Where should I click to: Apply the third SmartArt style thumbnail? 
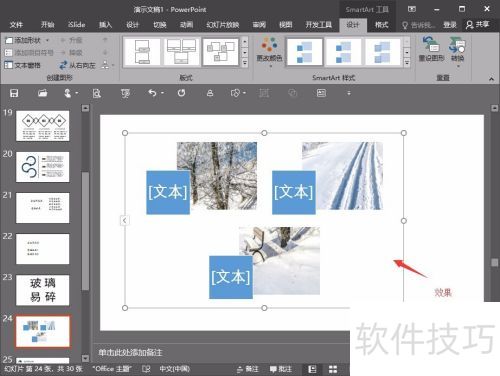(x=383, y=52)
